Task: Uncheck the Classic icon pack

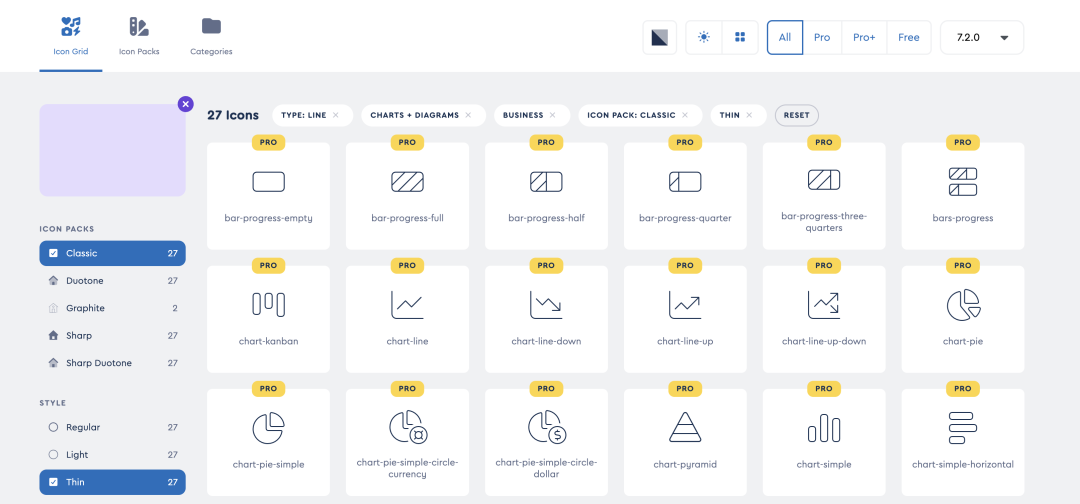Action: 112,253
